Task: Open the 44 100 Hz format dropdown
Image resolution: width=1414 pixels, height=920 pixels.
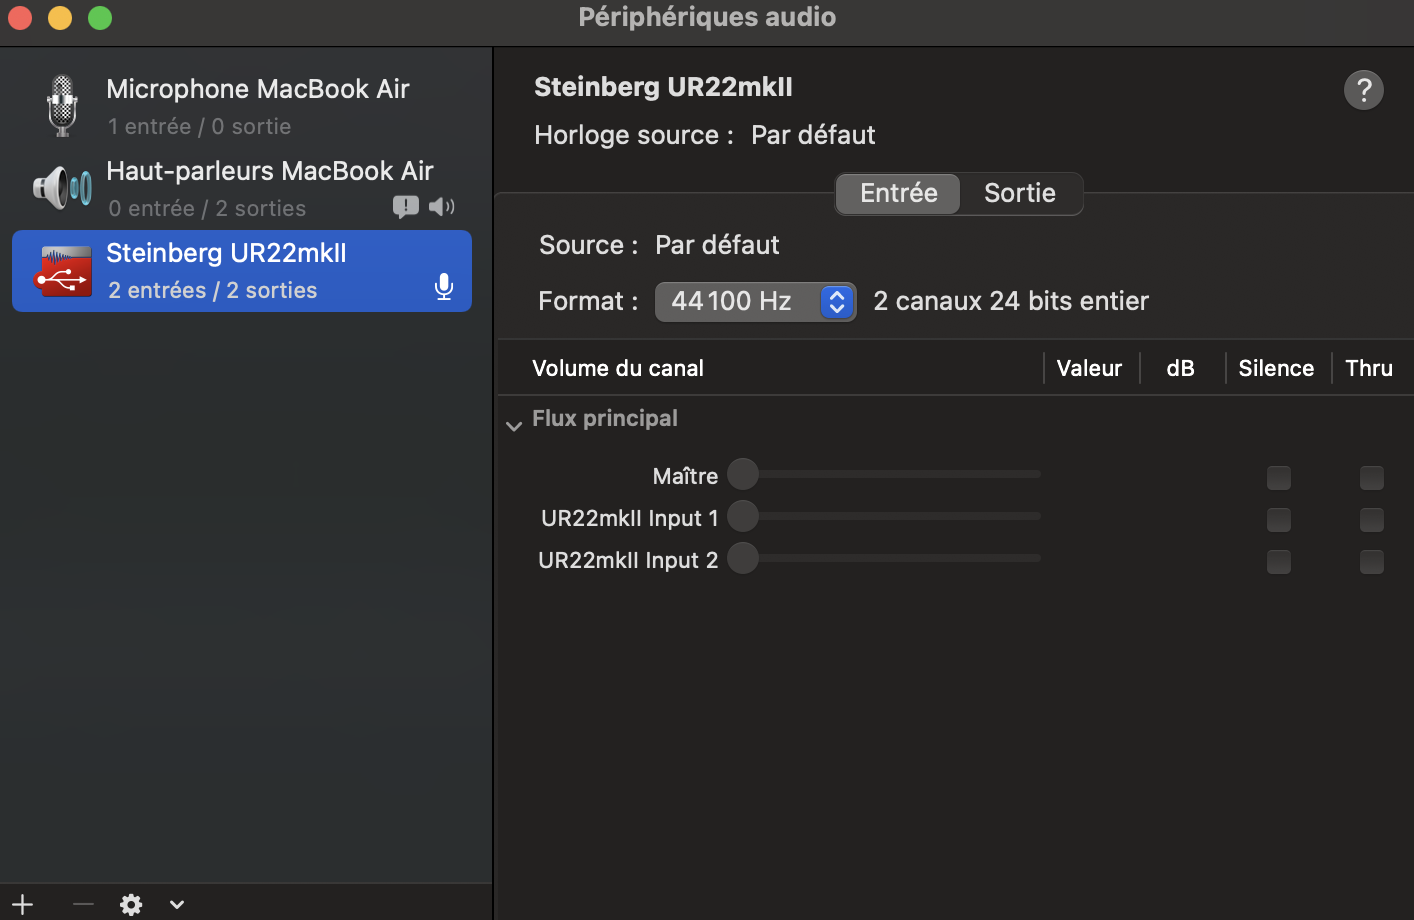Action: click(755, 301)
